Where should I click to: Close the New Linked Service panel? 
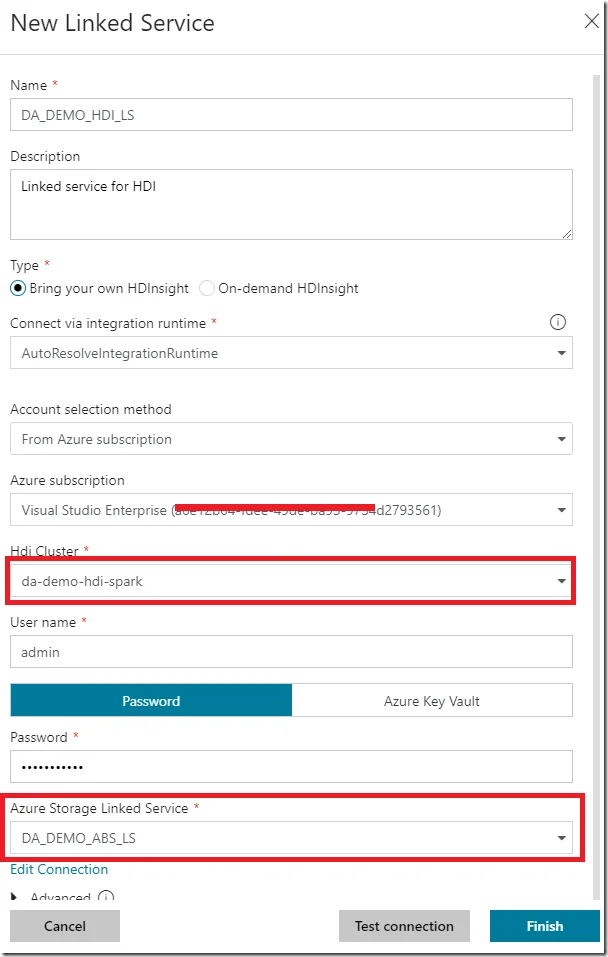pos(591,21)
